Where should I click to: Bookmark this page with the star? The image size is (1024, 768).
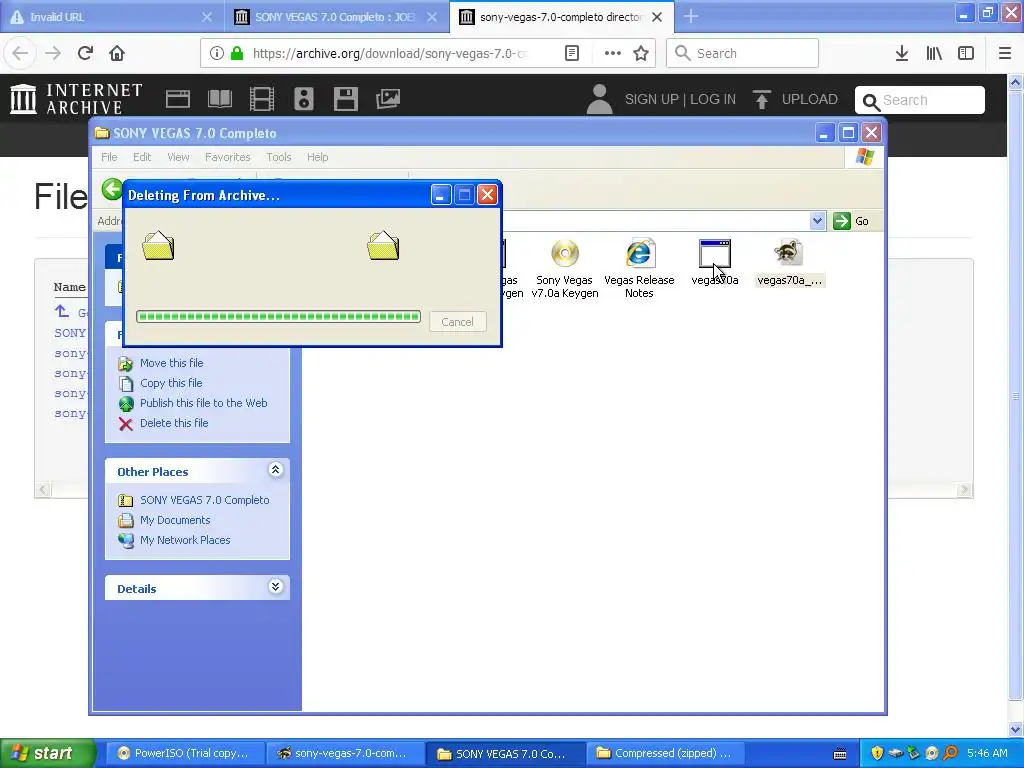click(x=641, y=54)
